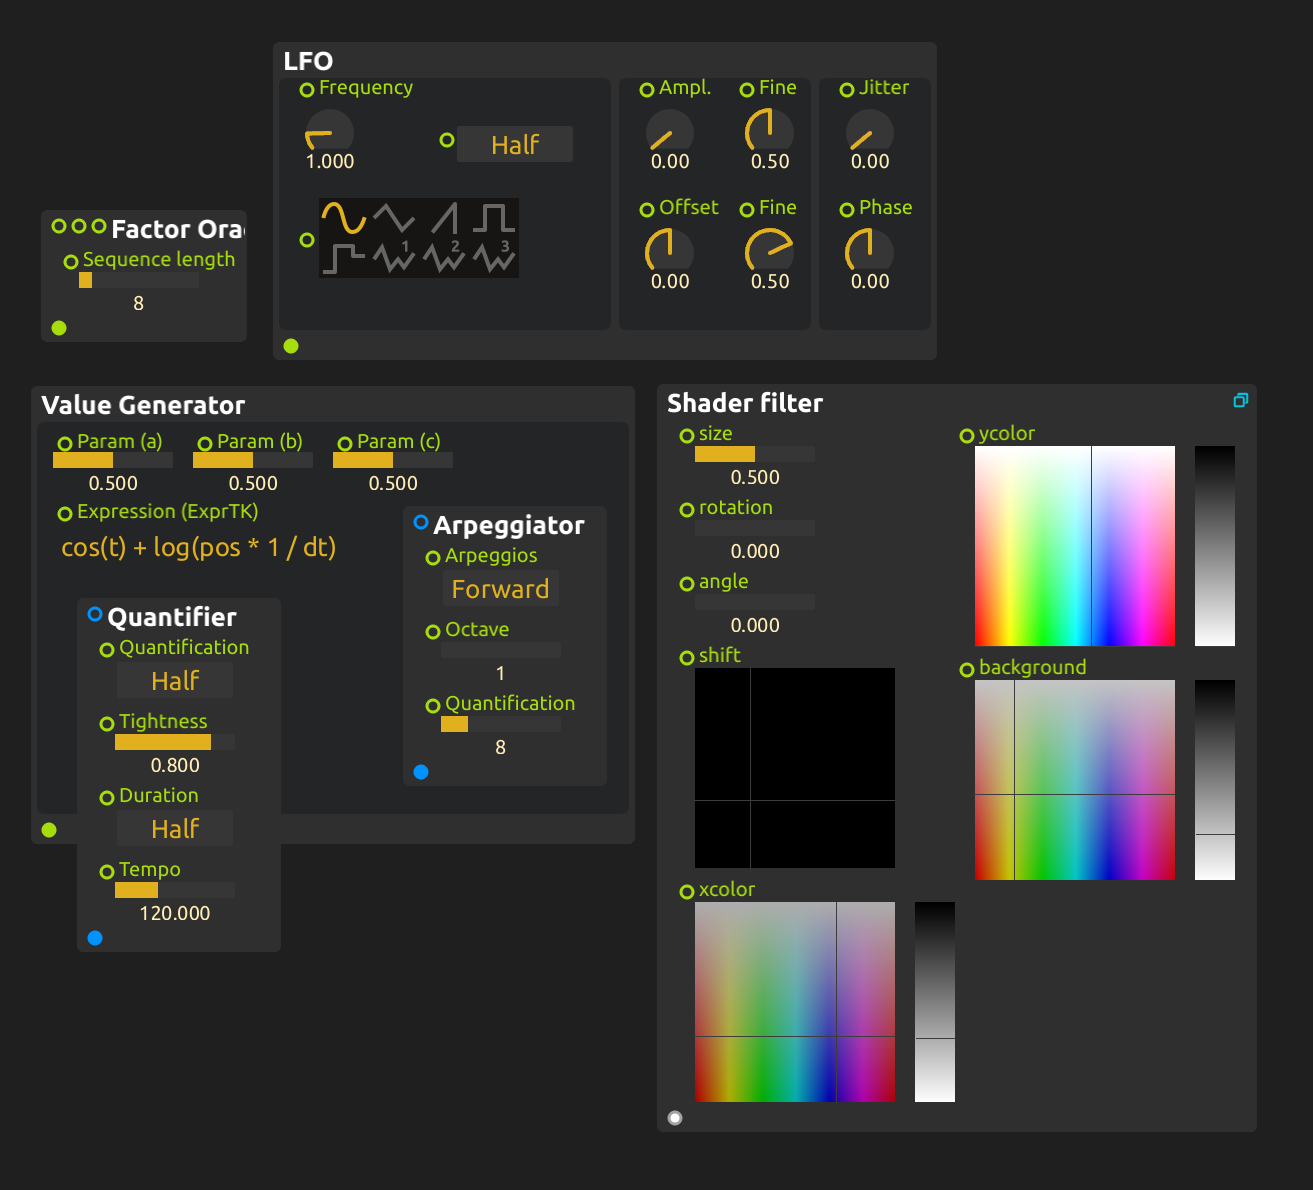Click the Arpeggiator node title
This screenshot has height=1190, width=1313.
(508, 525)
